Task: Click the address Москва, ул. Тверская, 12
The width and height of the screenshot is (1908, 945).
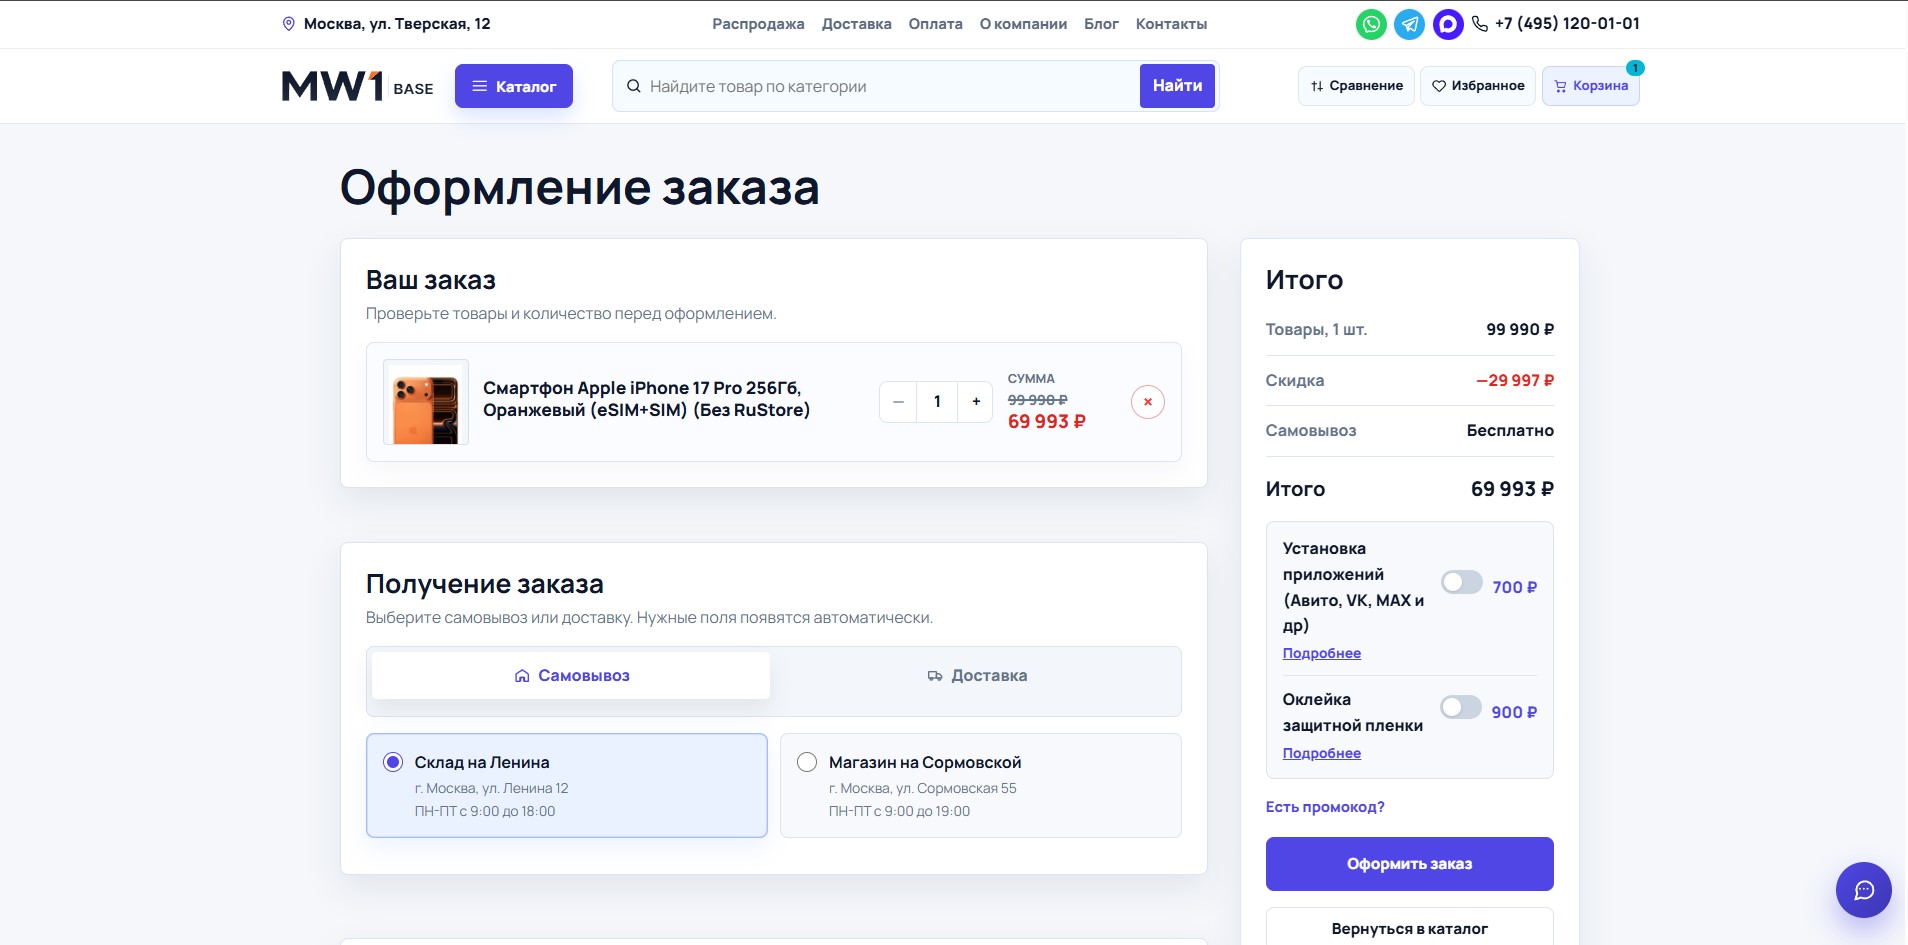Action: coord(397,24)
